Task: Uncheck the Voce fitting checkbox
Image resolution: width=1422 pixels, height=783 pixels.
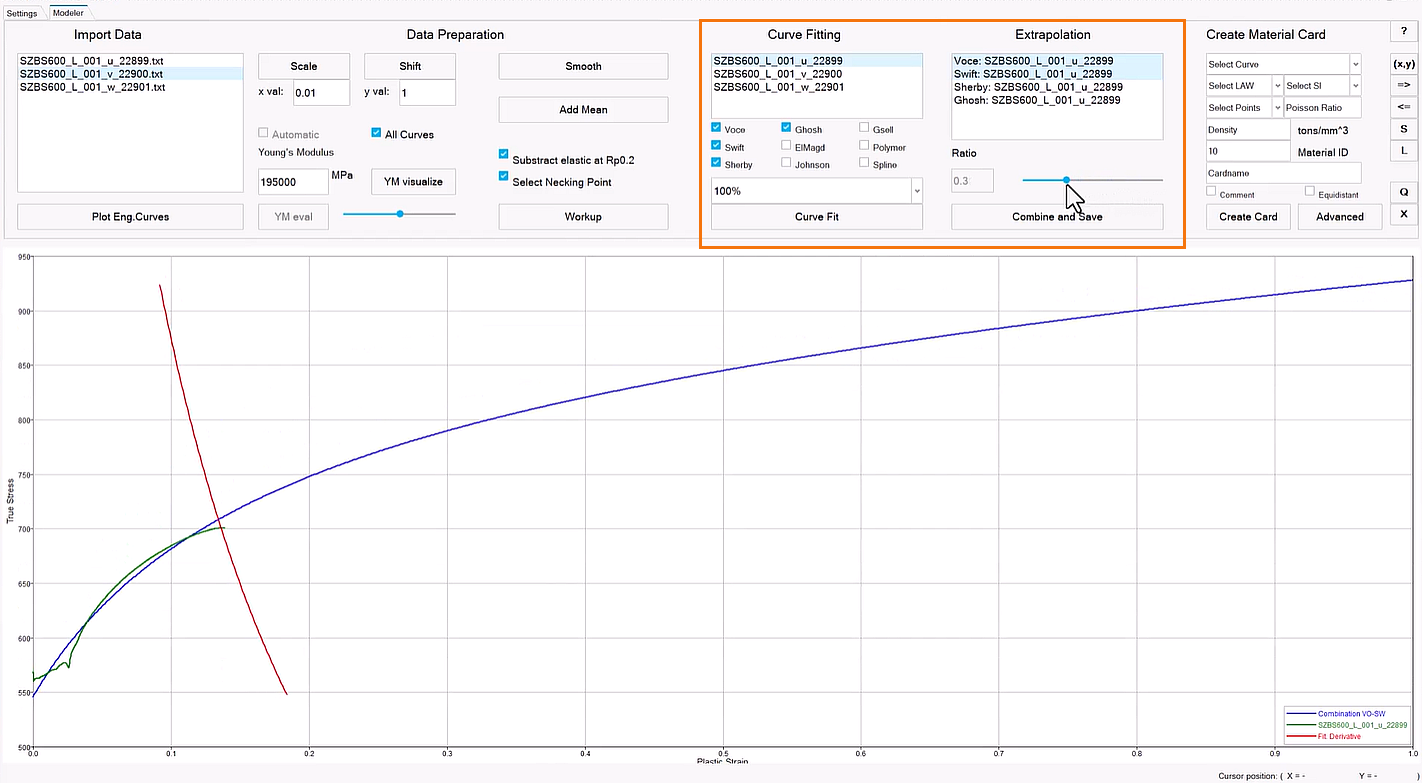Action: 717,128
